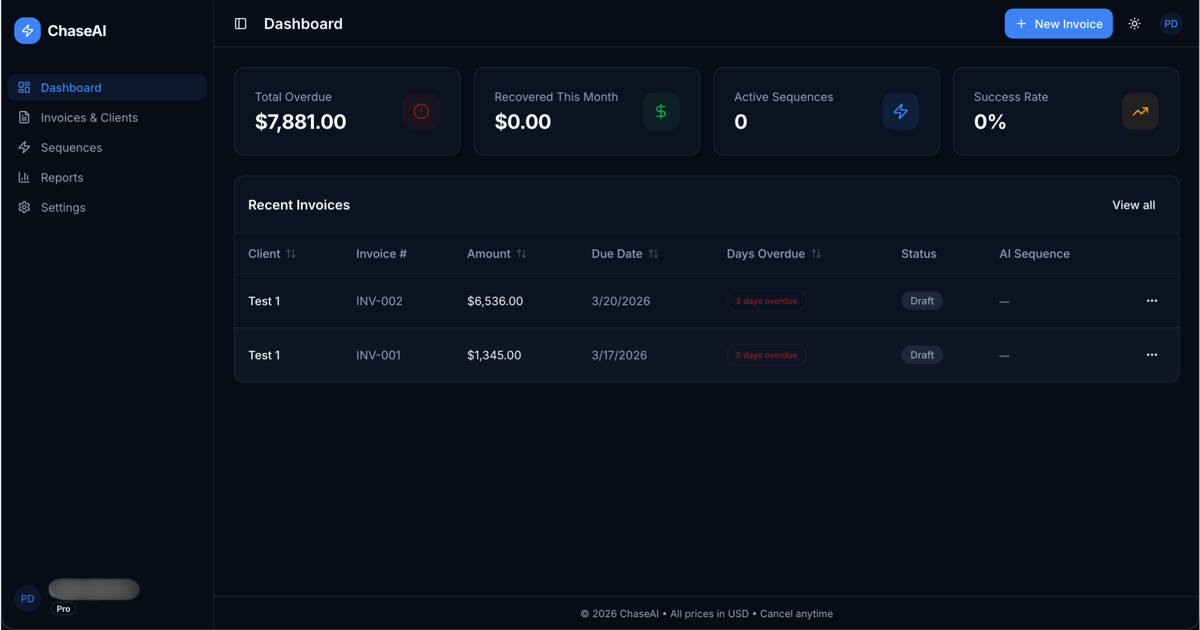Open the PD profile avatar in sidebar footer

point(27,598)
